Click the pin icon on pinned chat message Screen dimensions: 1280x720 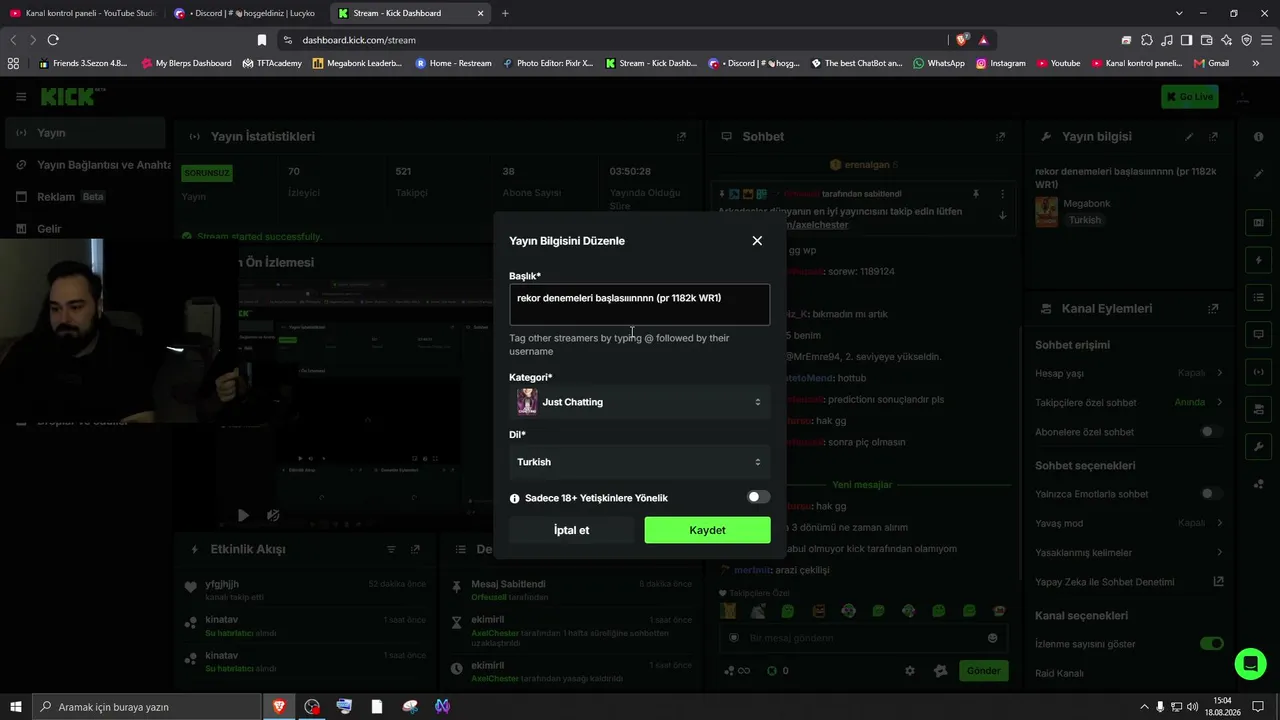pyautogui.click(x=976, y=193)
